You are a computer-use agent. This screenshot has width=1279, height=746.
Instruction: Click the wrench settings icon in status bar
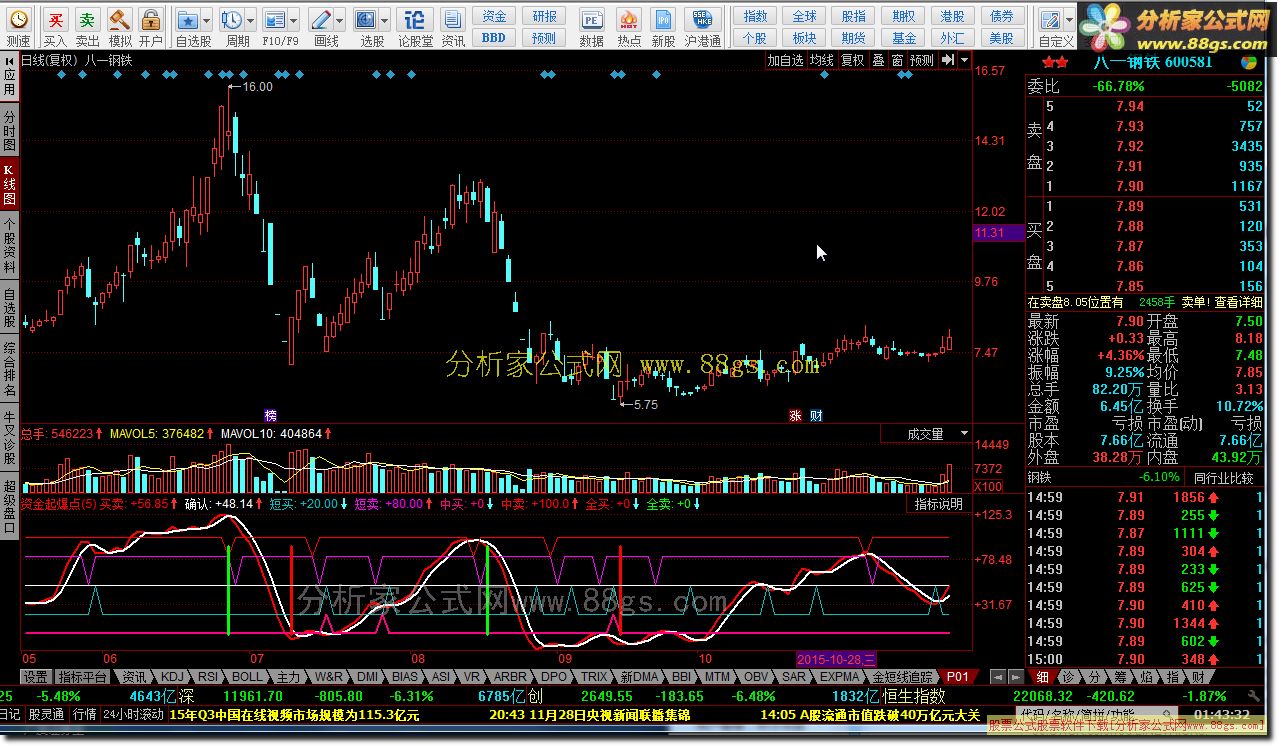(x=1254, y=695)
